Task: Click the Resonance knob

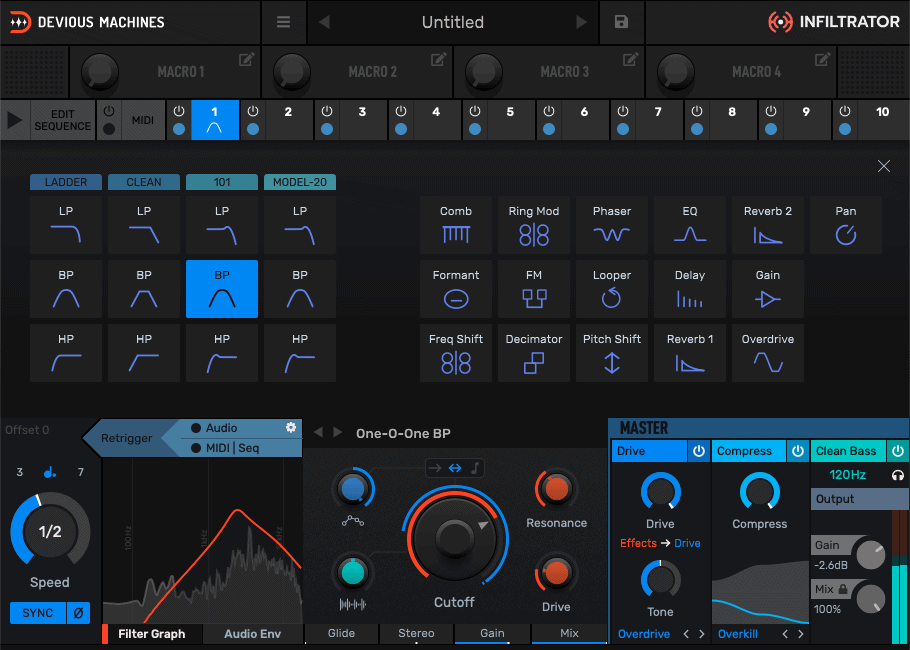Action: point(556,489)
